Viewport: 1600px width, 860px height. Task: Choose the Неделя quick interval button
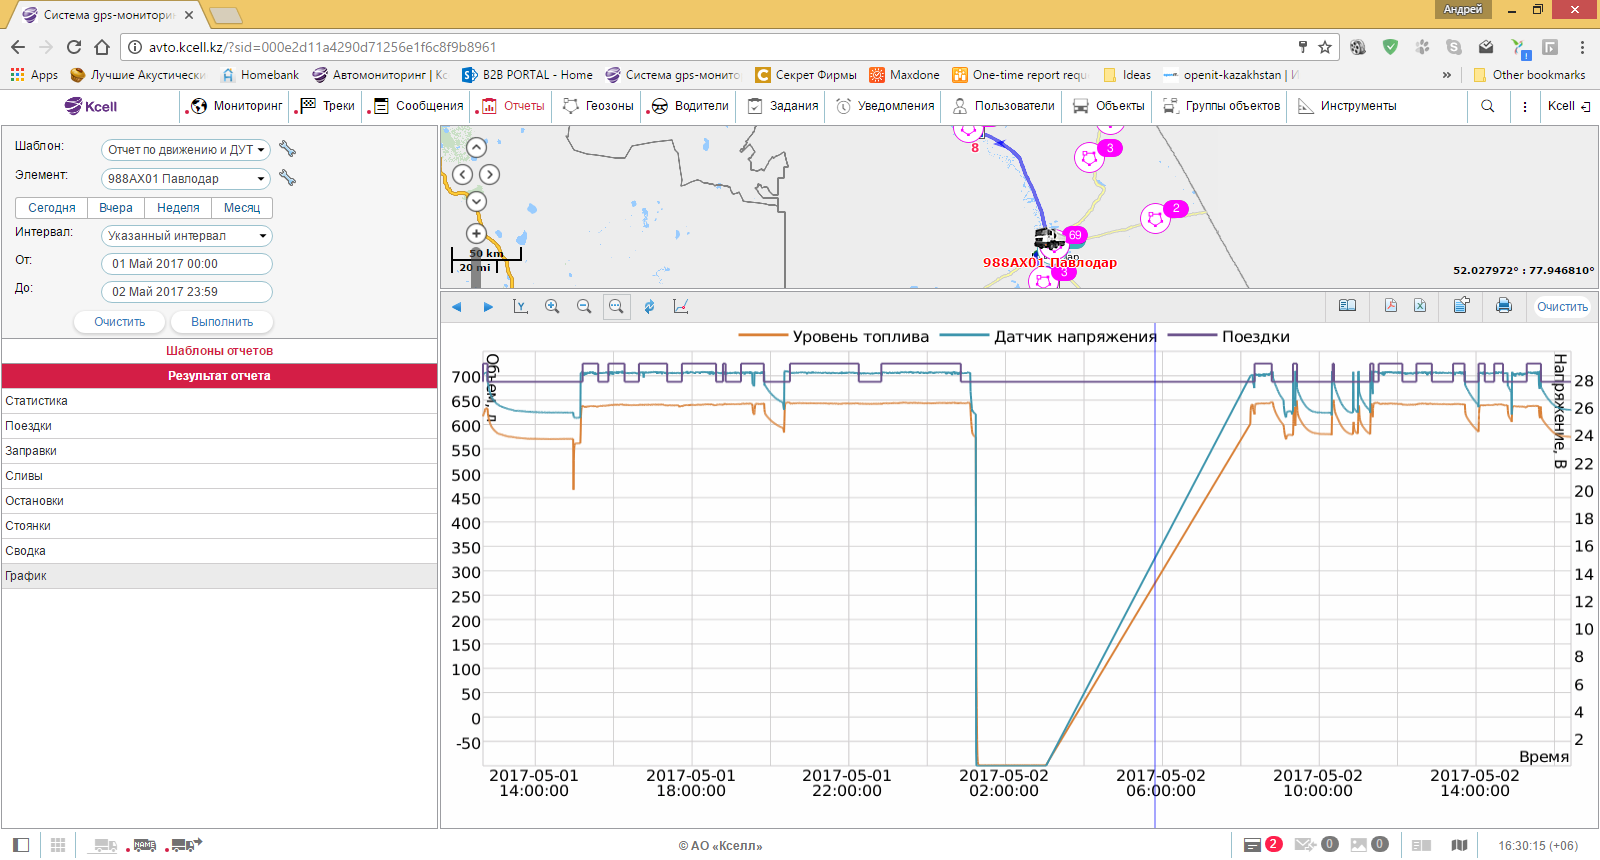click(178, 208)
